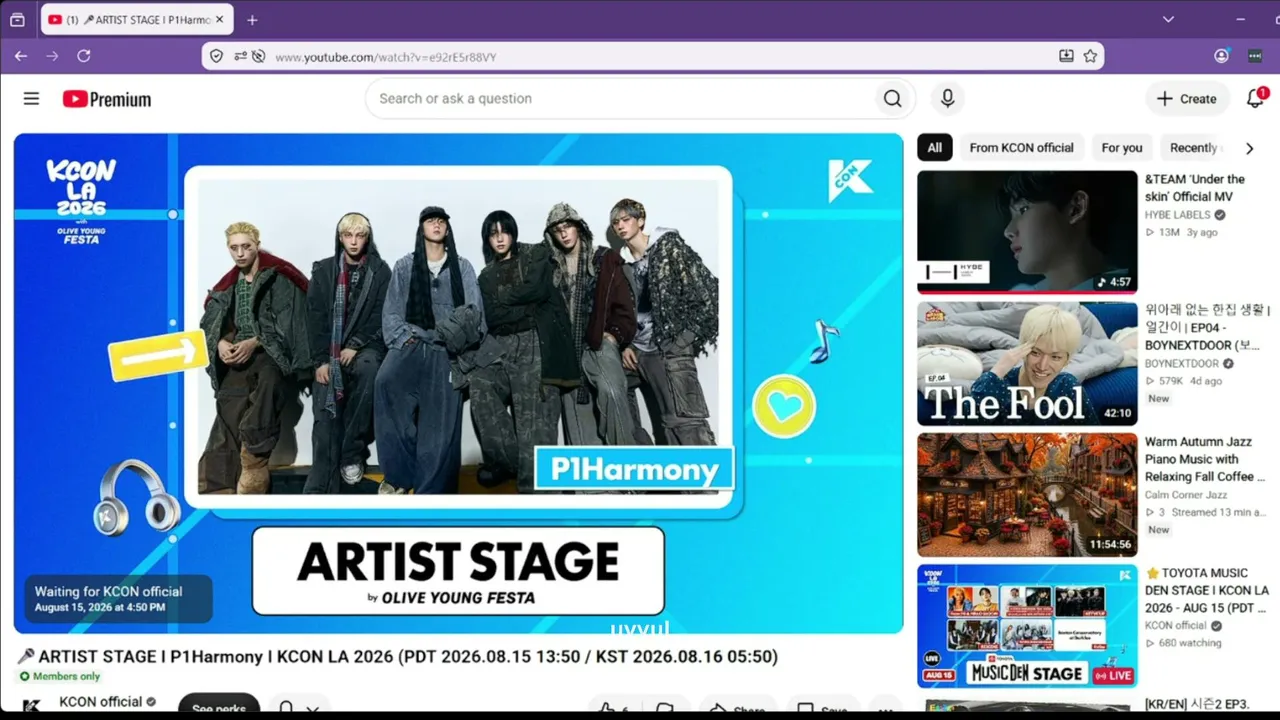Click the search magnifier button
1280x720 pixels.
click(x=892, y=99)
